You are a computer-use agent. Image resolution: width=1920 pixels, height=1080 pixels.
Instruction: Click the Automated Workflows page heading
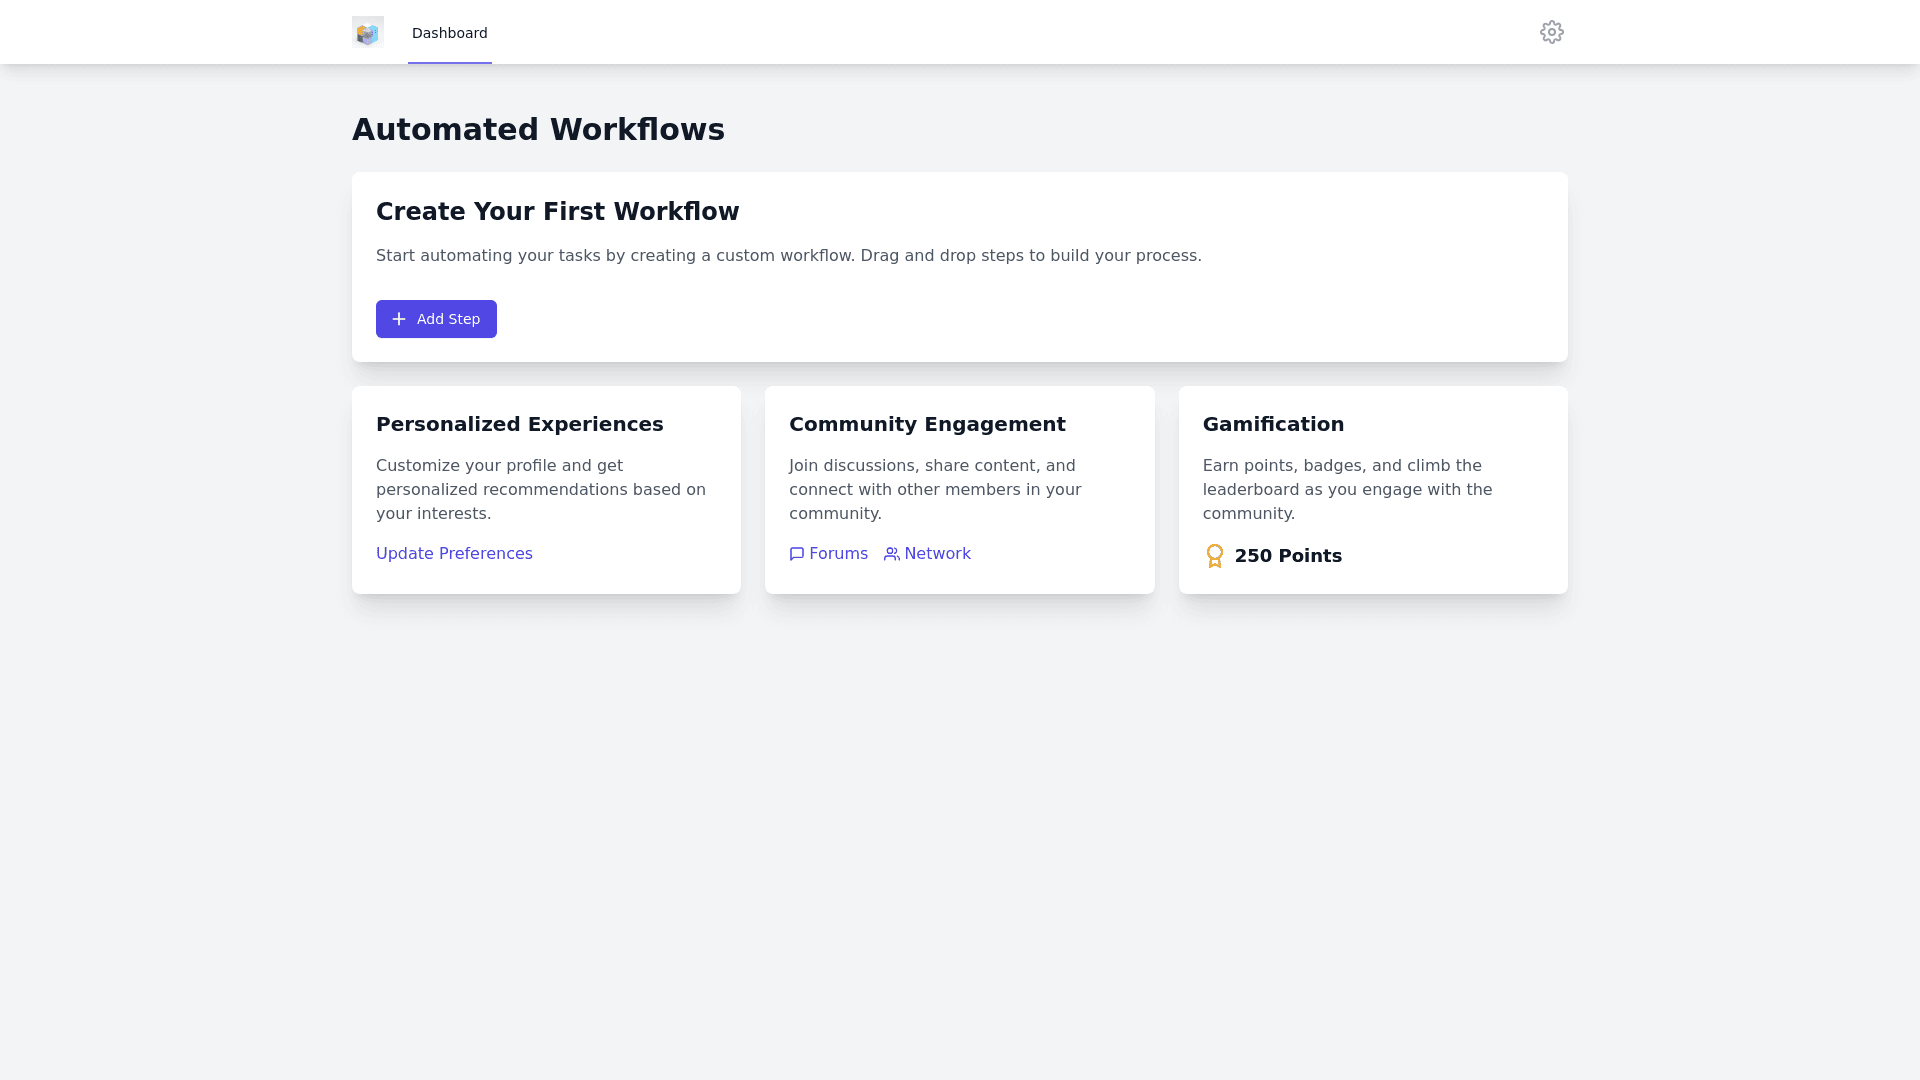point(538,130)
